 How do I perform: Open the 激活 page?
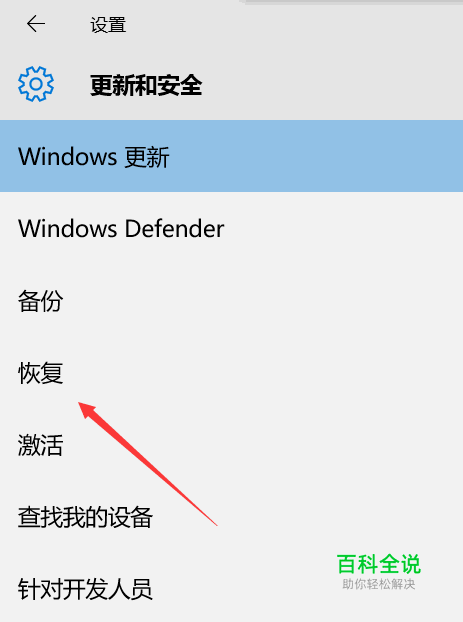(x=231, y=445)
